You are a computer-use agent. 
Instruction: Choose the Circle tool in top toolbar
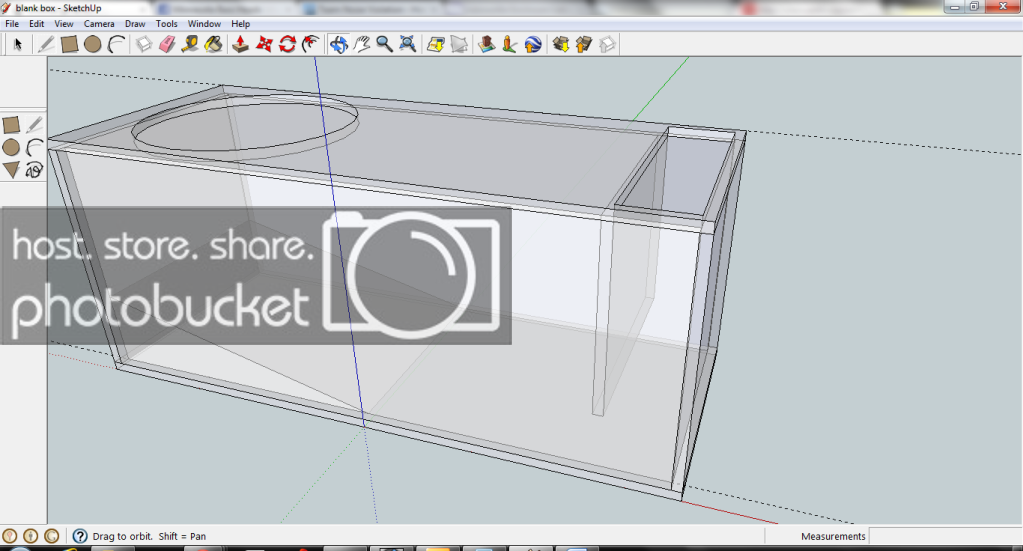click(x=93, y=44)
